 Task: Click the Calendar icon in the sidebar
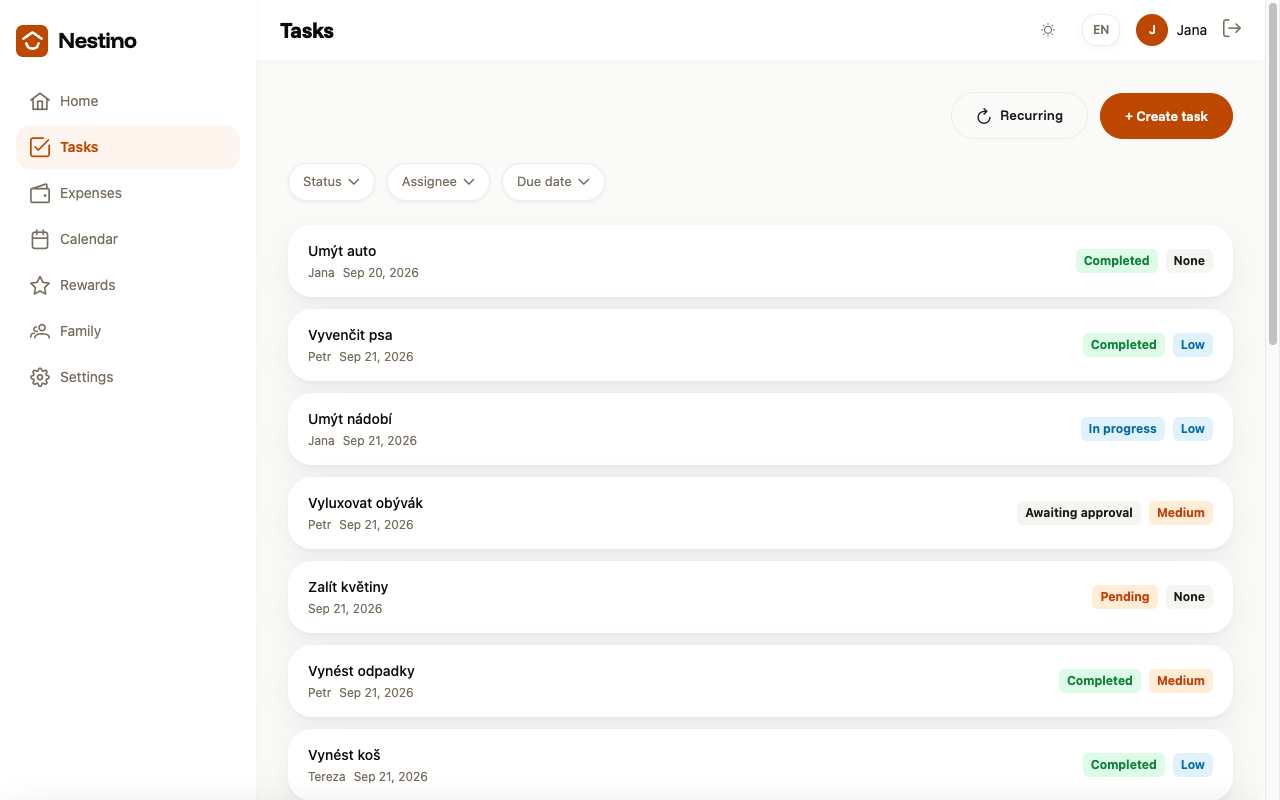point(40,239)
